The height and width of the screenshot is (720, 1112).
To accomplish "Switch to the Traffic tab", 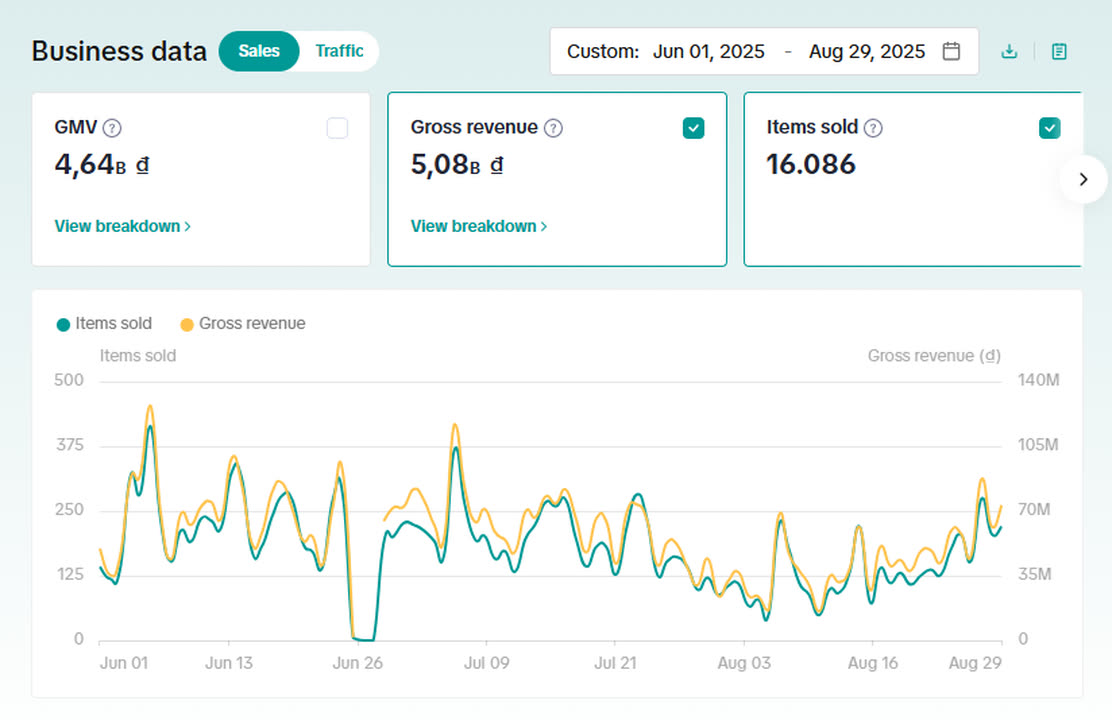I will click(339, 51).
